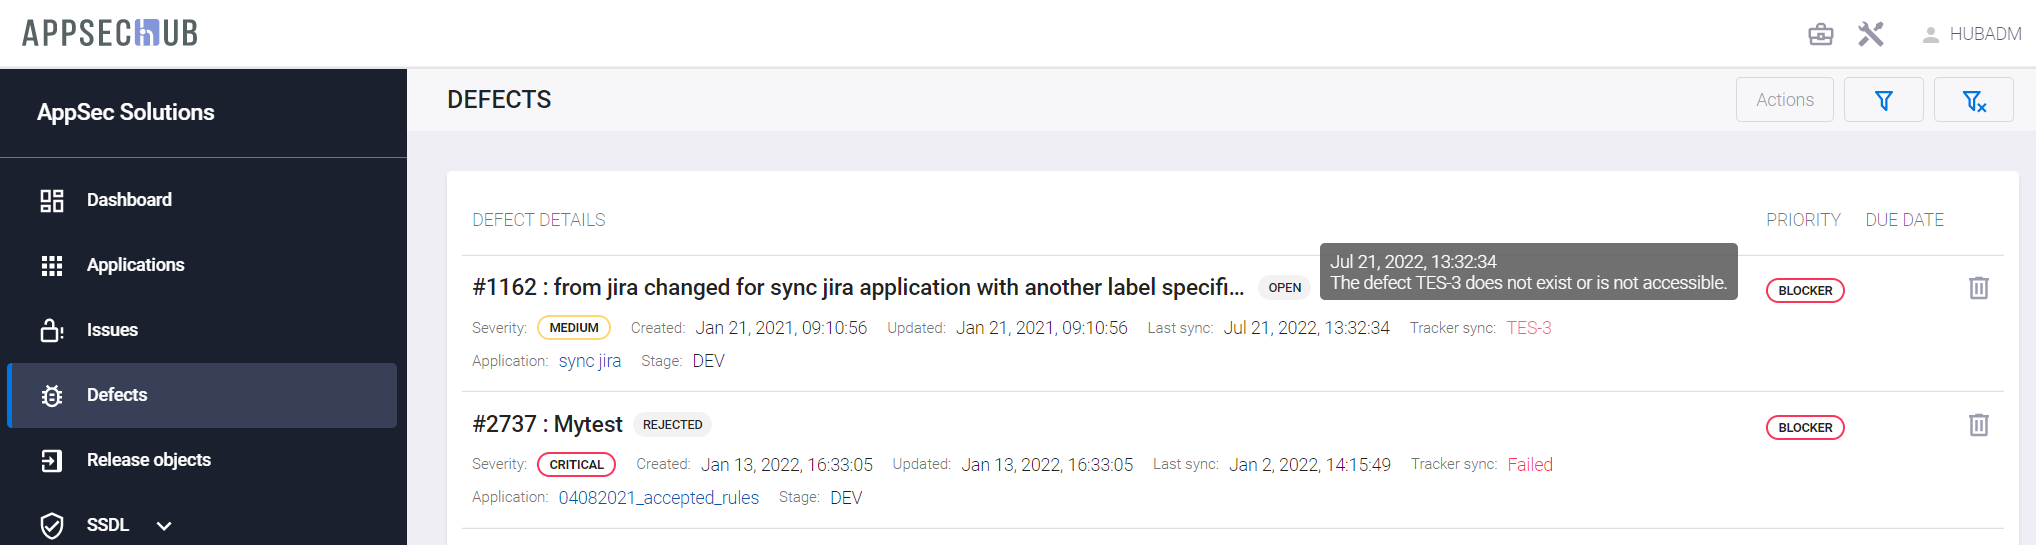This screenshot has height=545, width=2036.
Task: Open the Applications menu item
Action: click(x=135, y=265)
